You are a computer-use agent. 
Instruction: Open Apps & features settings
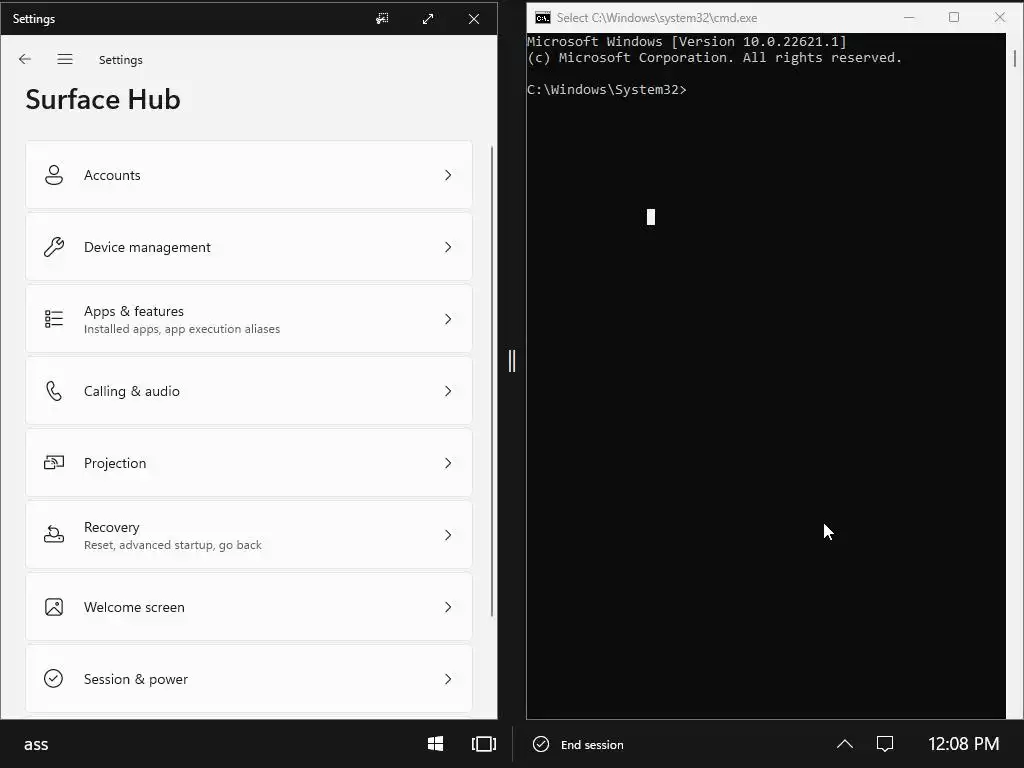(249, 319)
